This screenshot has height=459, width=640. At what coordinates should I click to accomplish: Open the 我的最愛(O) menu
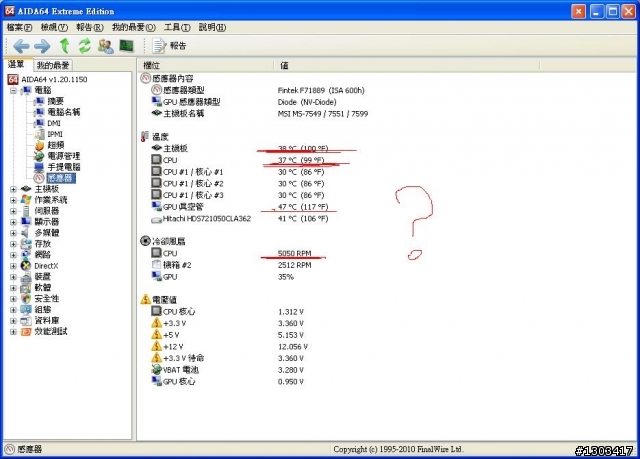click(x=133, y=27)
